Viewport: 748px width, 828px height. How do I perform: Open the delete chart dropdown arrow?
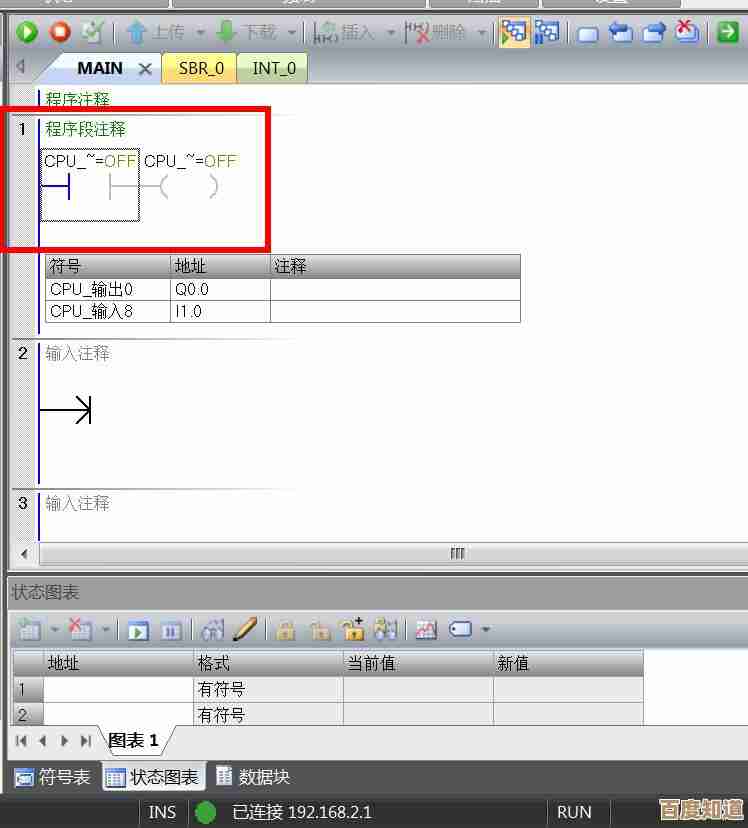[106, 629]
